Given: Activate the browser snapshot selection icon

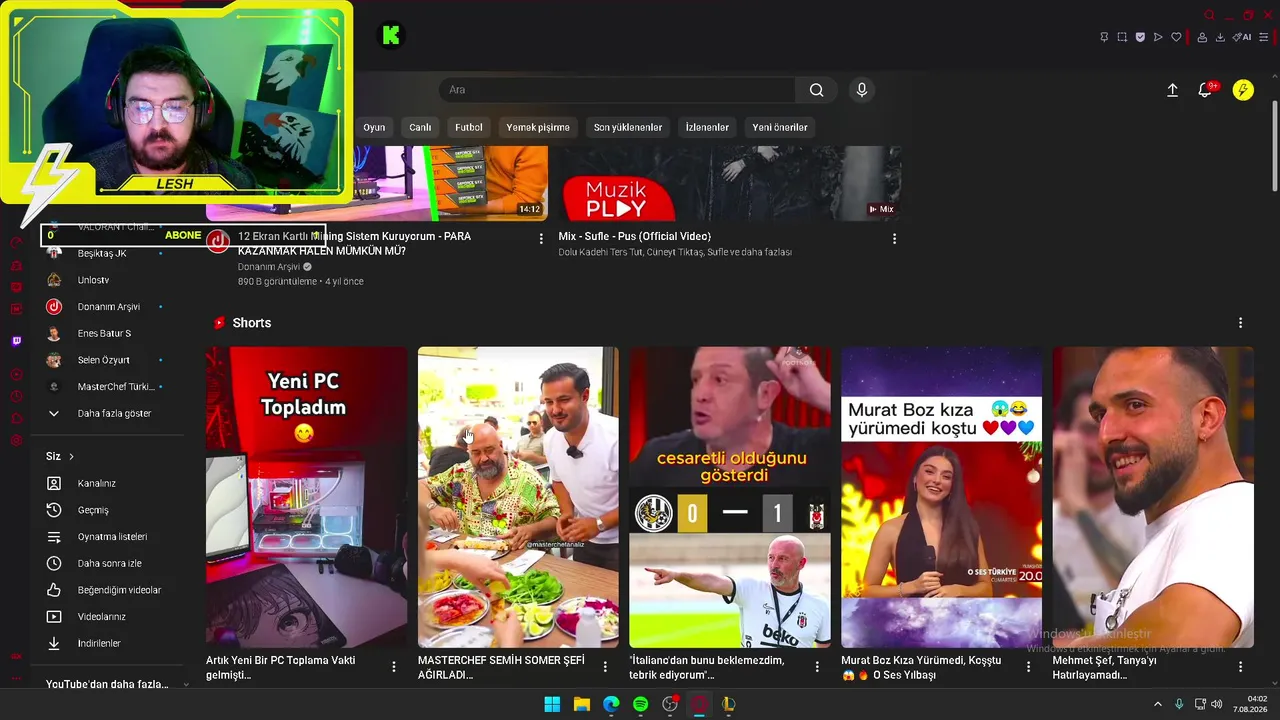Looking at the screenshot, I should pos(1122,37).
